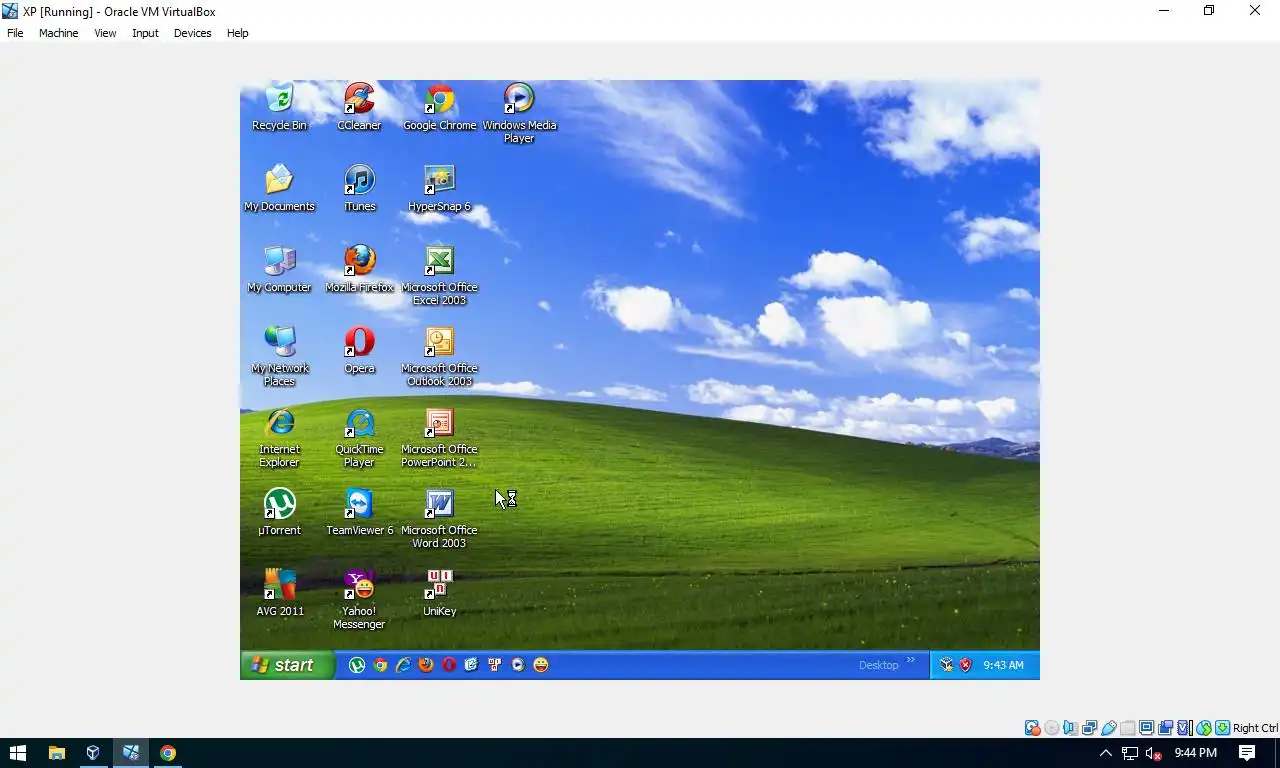Screen dimensions: 1280x768
Task: Select the Recycle Bin desktop icon
Action: [279, 107]
